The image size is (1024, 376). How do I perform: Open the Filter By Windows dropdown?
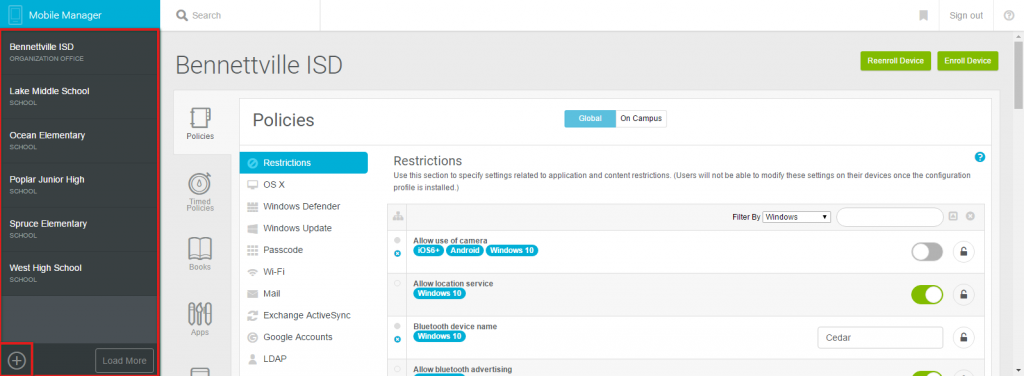796,217
